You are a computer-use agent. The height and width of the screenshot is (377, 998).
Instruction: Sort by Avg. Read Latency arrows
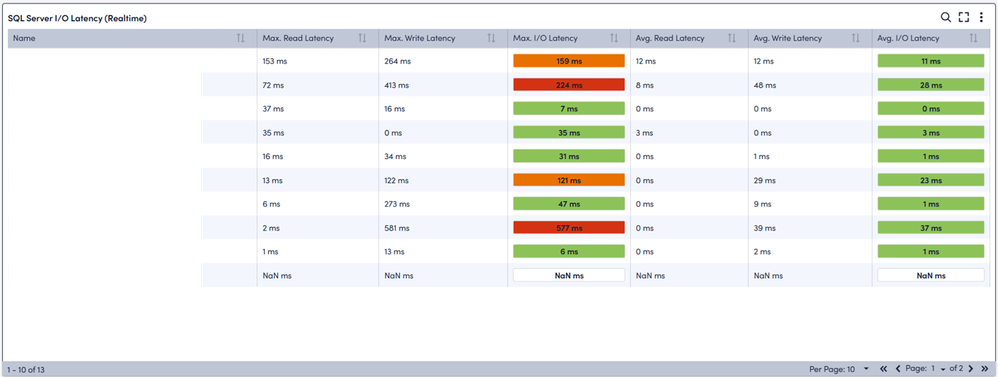(731, 38)
